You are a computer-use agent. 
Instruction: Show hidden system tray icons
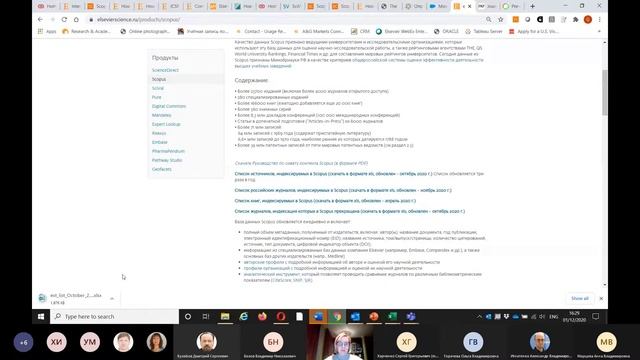[x=479, y=316]
